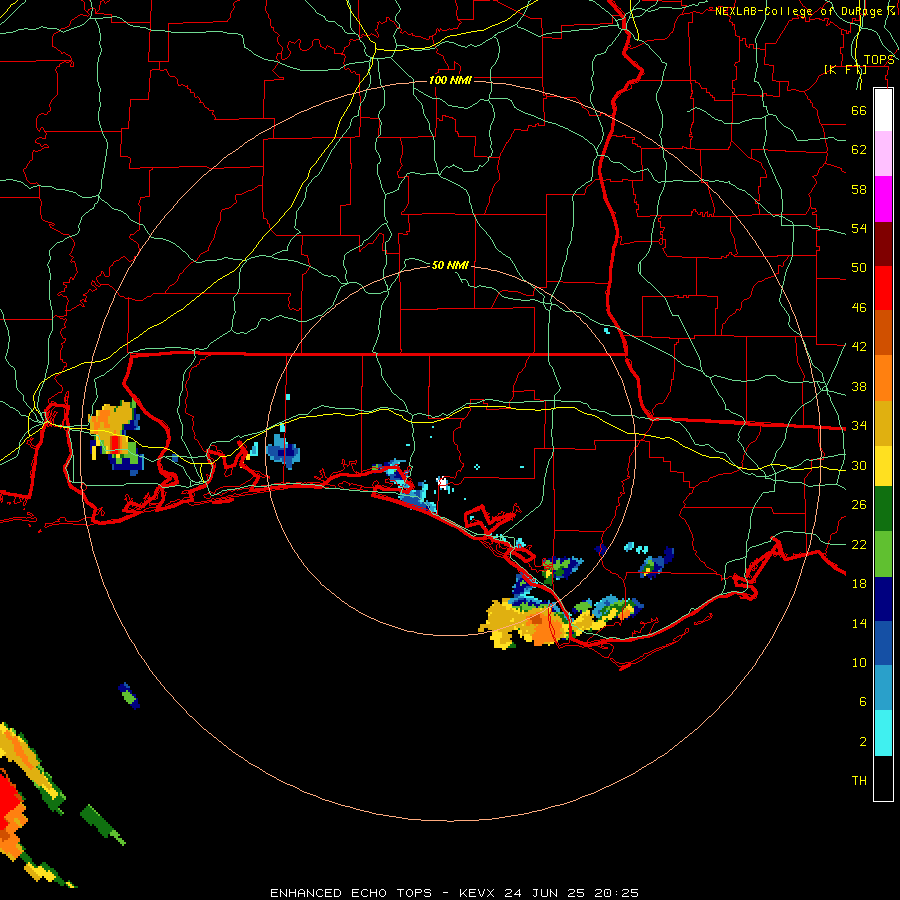Click the "24 JUN 25" date text

point(545,893)
